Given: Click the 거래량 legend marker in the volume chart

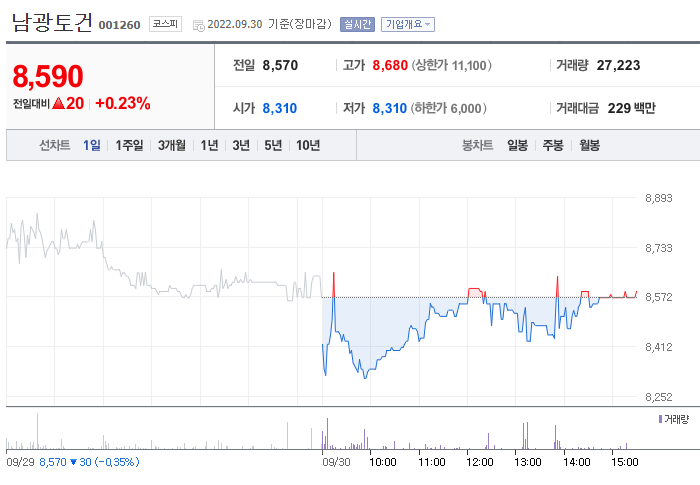Looking at the screenshot, I should point(661,419).
